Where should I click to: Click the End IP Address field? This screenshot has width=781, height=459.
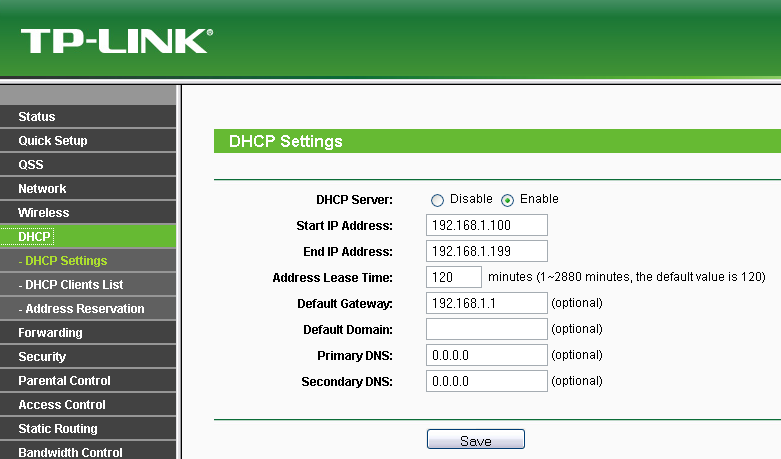487,251
